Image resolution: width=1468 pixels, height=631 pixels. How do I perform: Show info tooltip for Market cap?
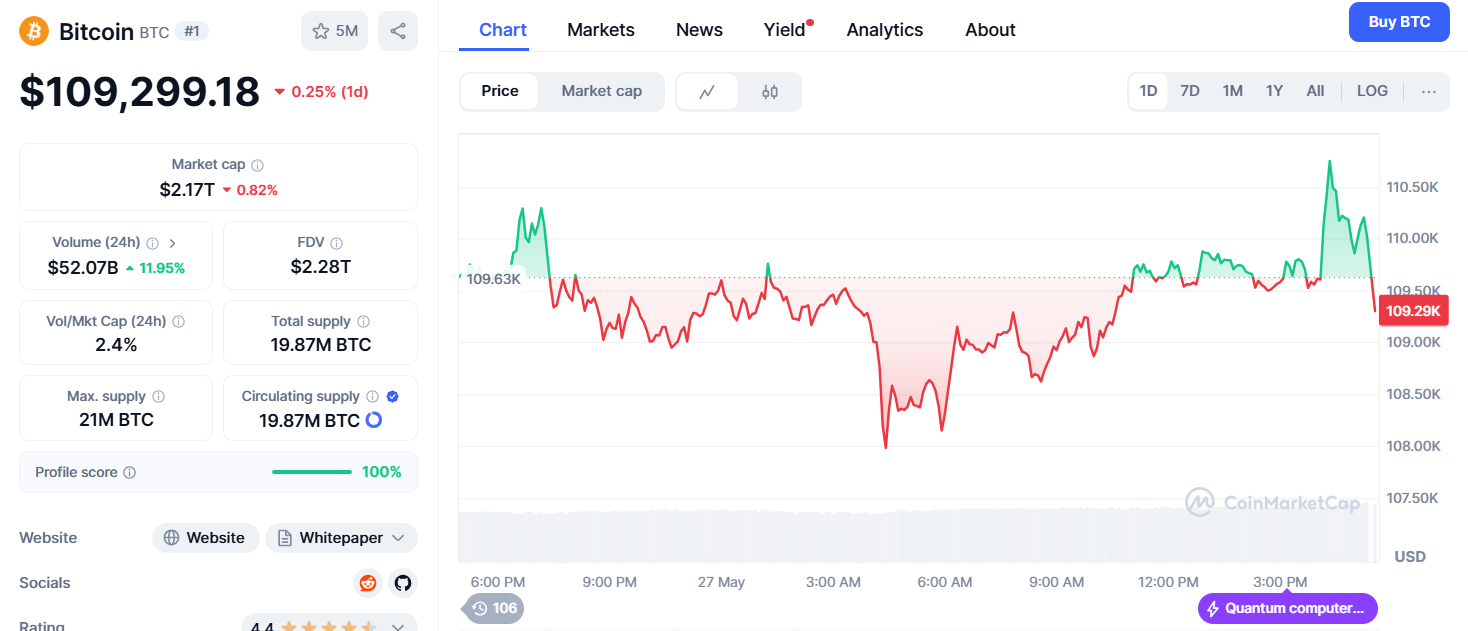[258, 165]
